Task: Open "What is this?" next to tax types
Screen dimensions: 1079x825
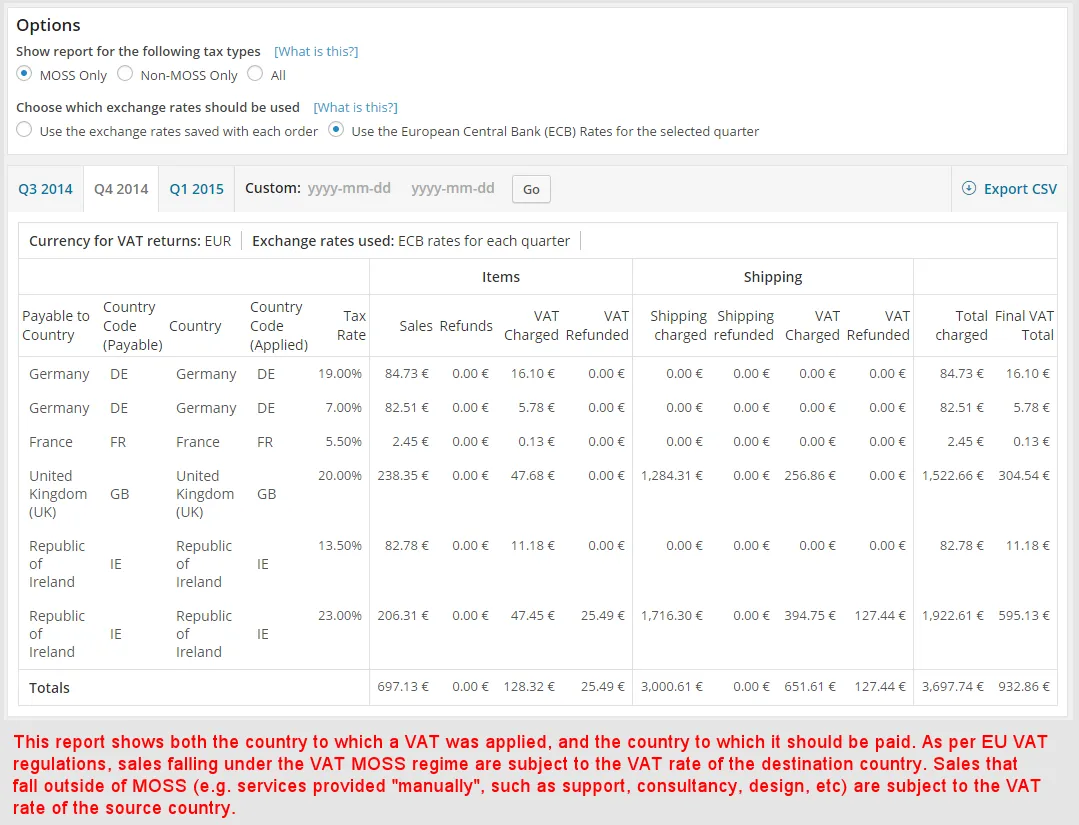Action: 316,50
